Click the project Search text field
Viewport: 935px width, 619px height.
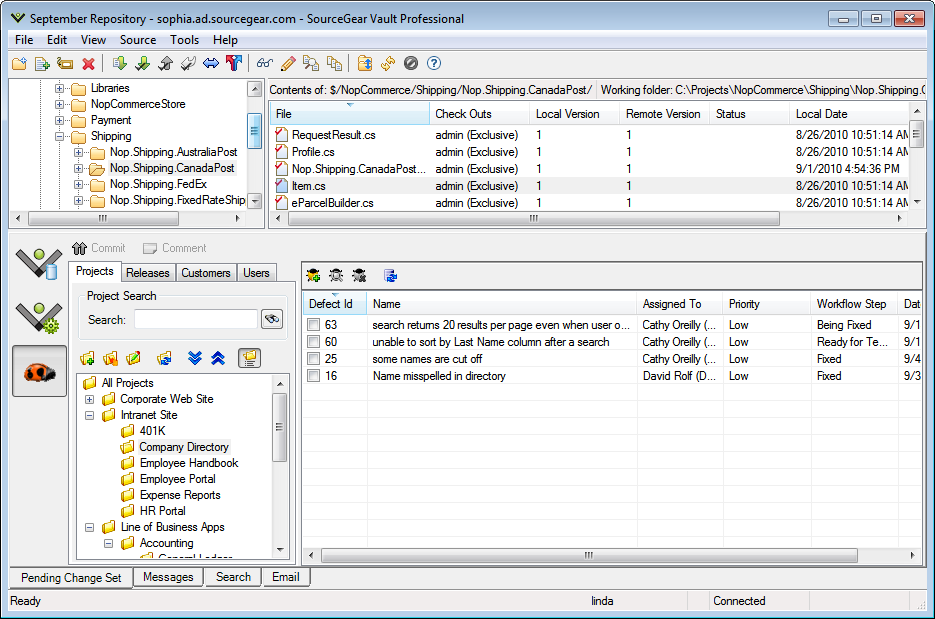195,320
